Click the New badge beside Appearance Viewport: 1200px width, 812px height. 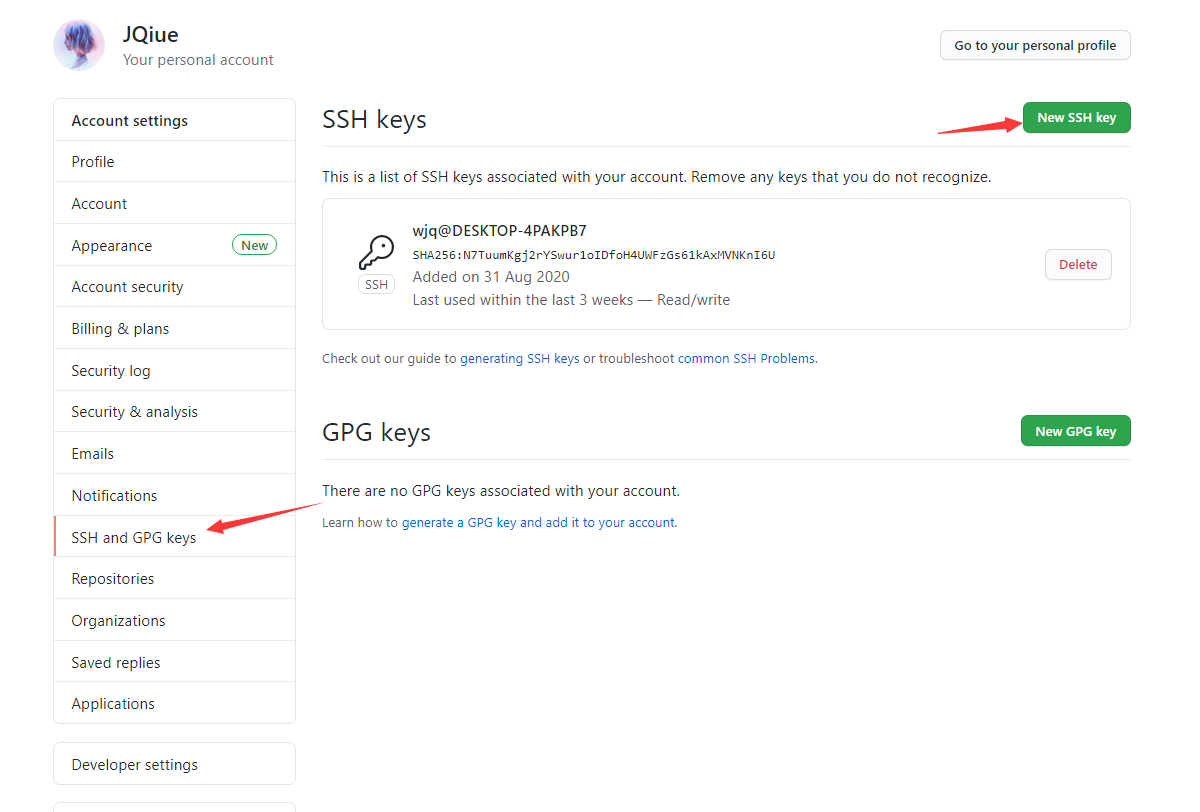click(x=254, y=245)
